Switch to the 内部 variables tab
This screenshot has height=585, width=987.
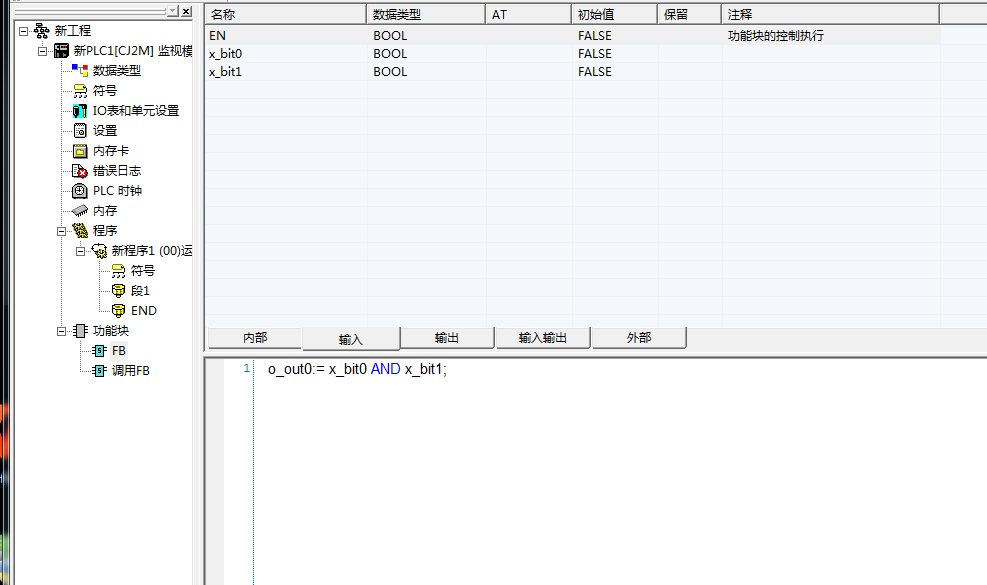click(254, 338)
